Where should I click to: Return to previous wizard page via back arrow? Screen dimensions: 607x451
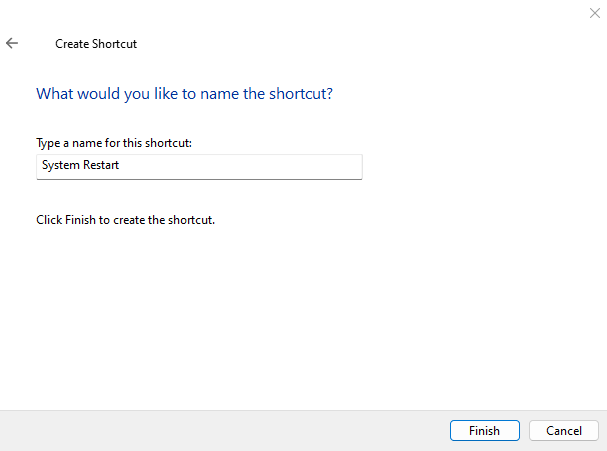pos(12,43)
